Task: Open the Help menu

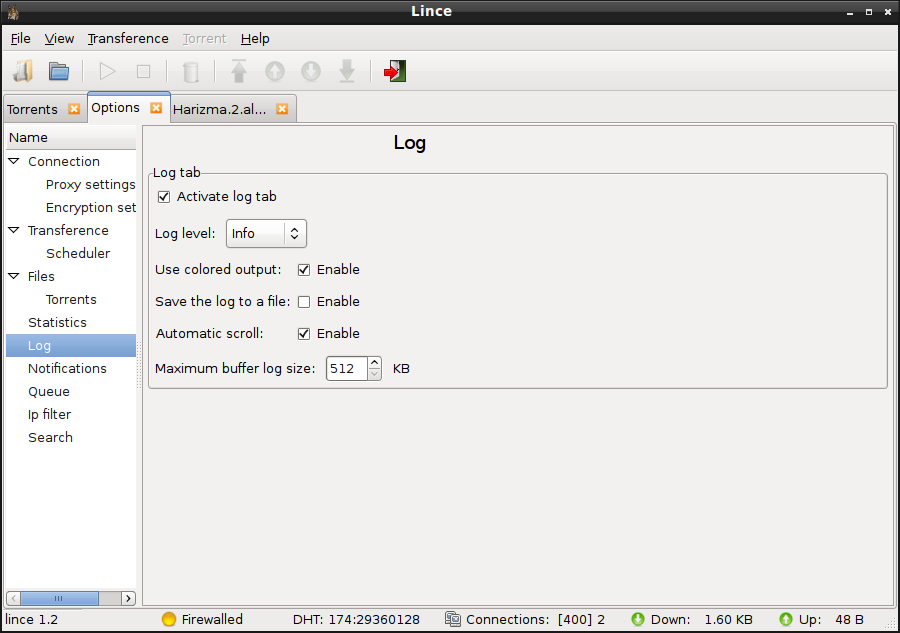Action: 255,38
